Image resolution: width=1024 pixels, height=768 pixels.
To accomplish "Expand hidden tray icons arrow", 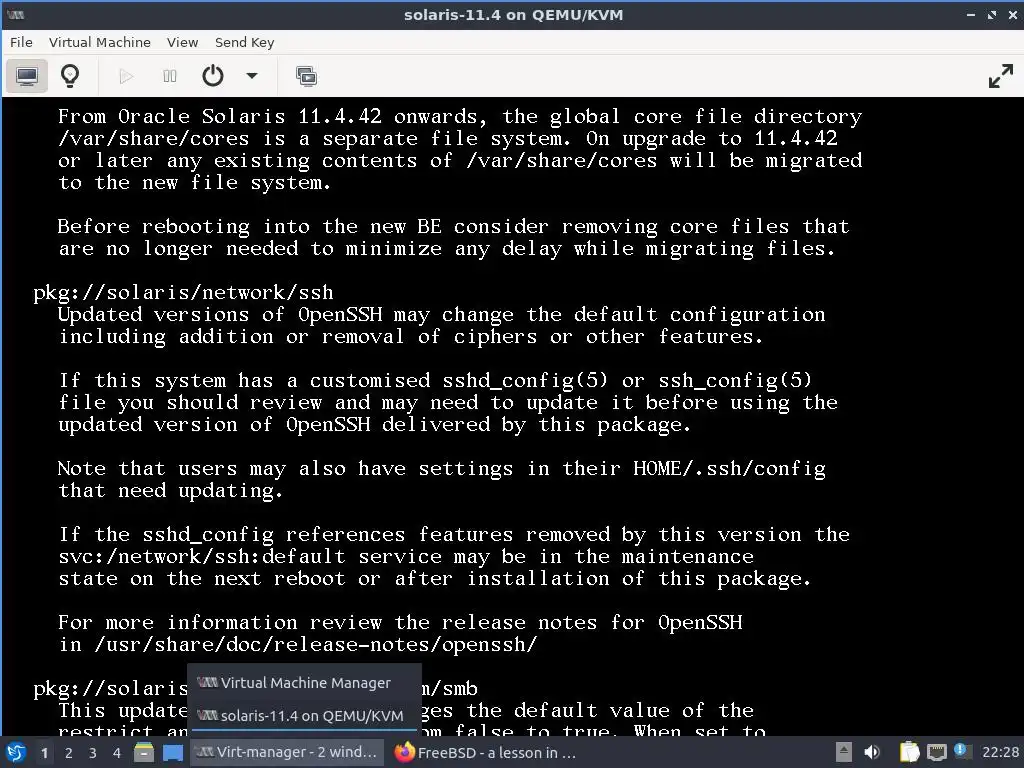I will [844, 752].
